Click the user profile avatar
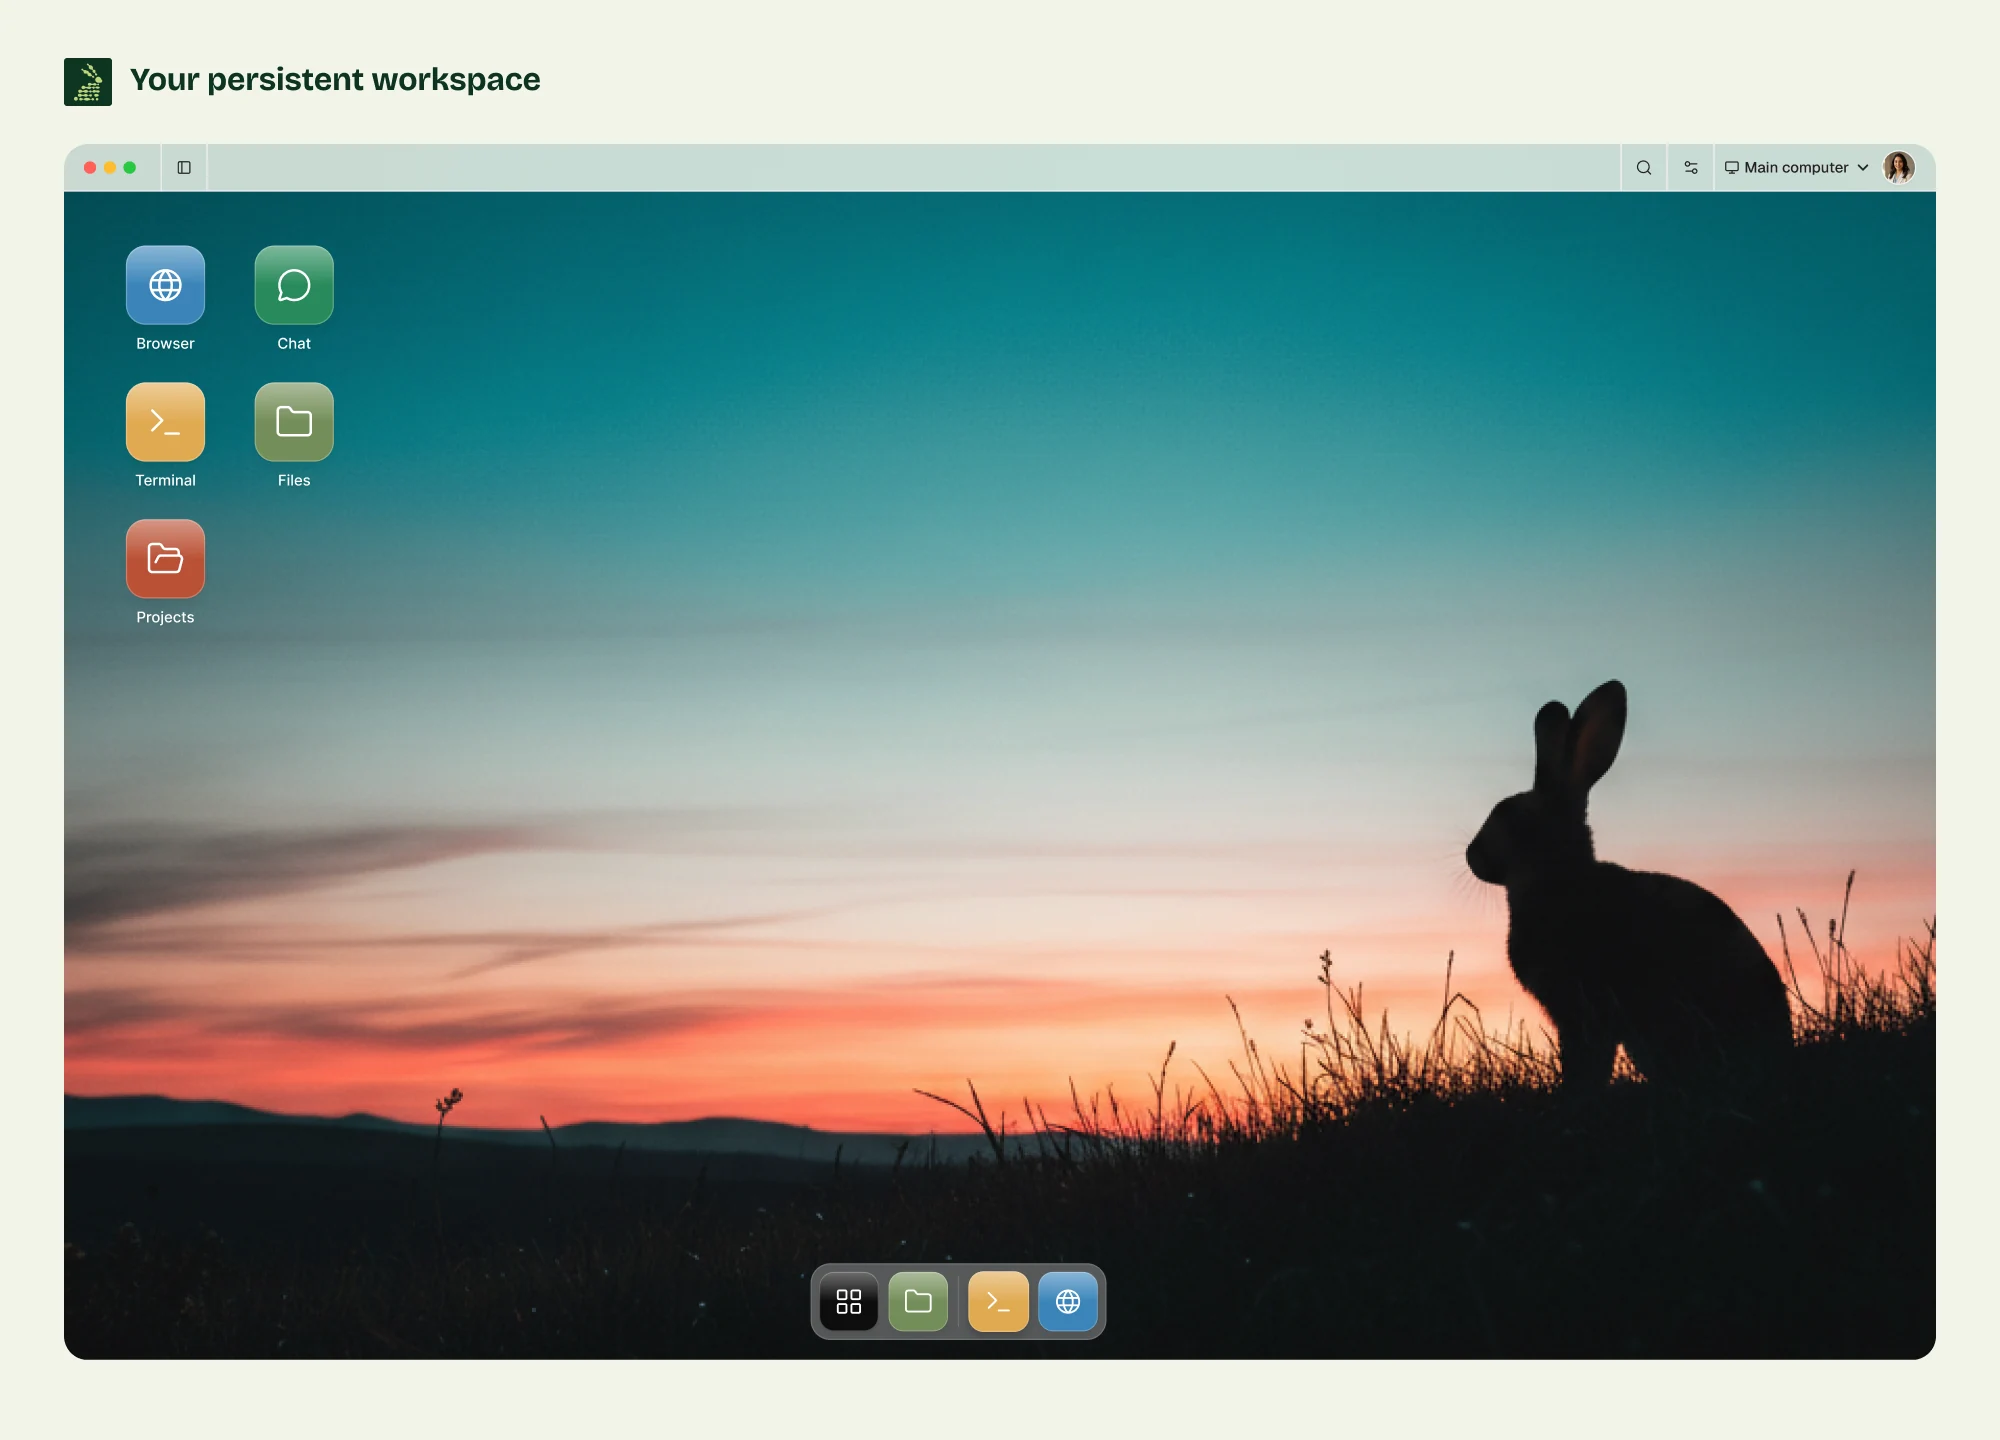2000x1440 pixels. coord(1898,167)
